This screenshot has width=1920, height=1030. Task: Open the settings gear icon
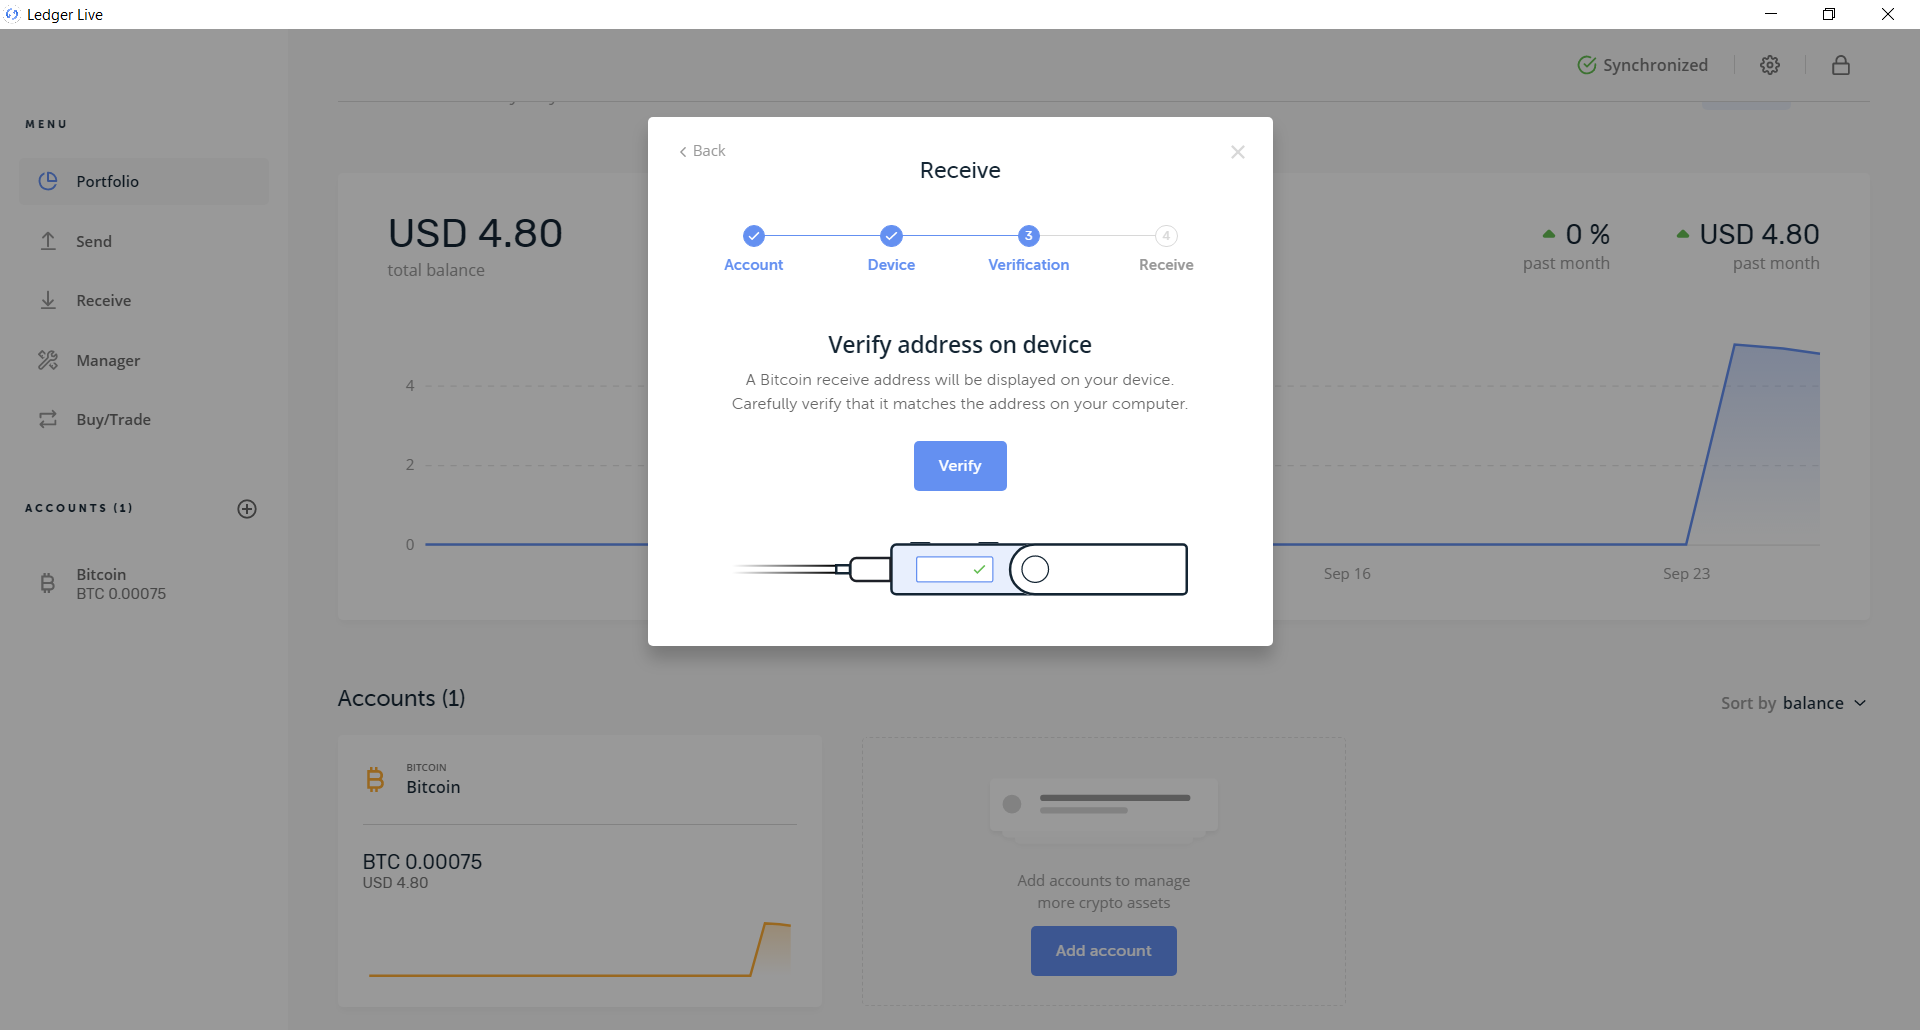pos(1770,65)
